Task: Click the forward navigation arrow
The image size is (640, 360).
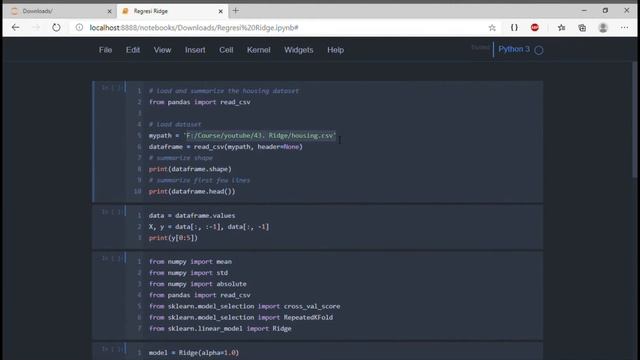Action: point(36,27)
